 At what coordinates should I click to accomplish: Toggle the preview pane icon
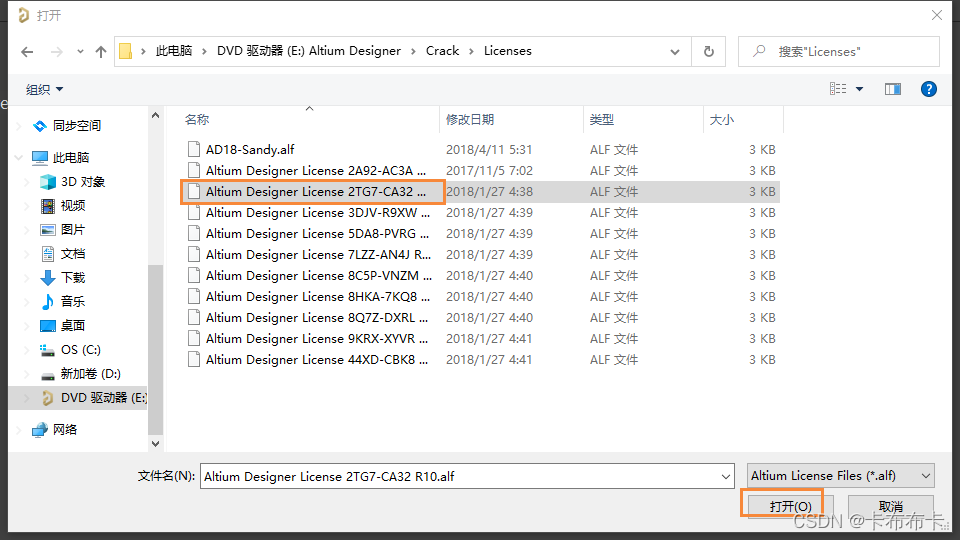893,89
